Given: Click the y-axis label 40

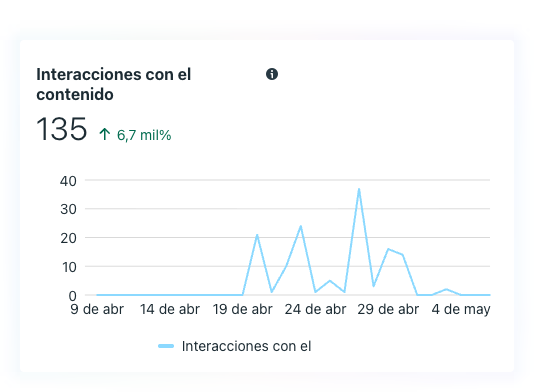Looking at the screenshot, I should click(x=68, y=181).
